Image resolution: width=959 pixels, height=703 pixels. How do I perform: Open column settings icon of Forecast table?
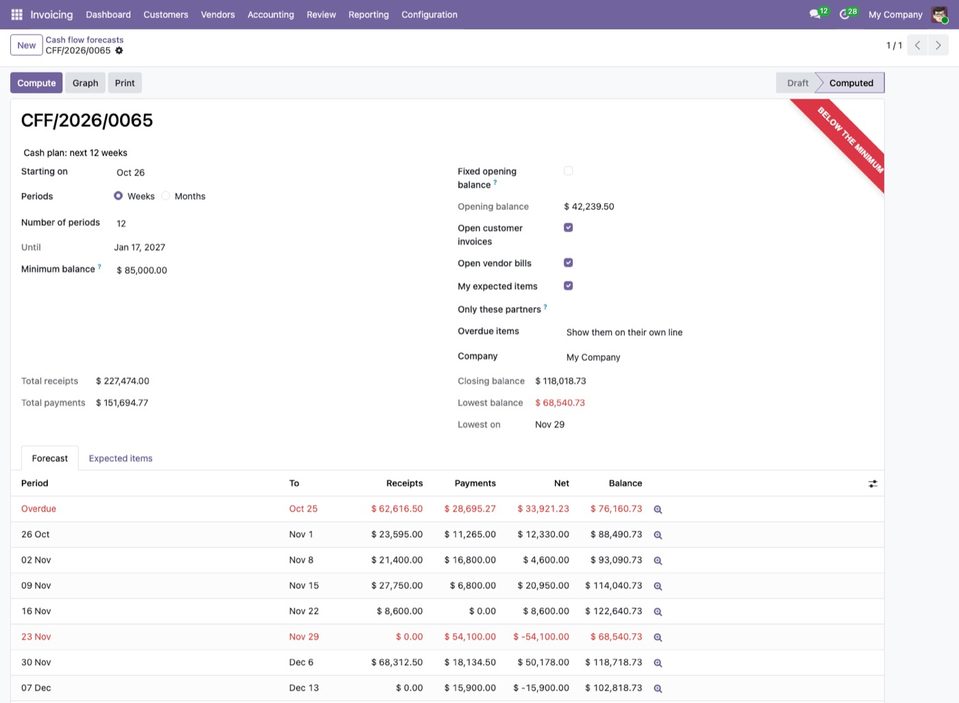pyautogui.click(x=873, y=483)
